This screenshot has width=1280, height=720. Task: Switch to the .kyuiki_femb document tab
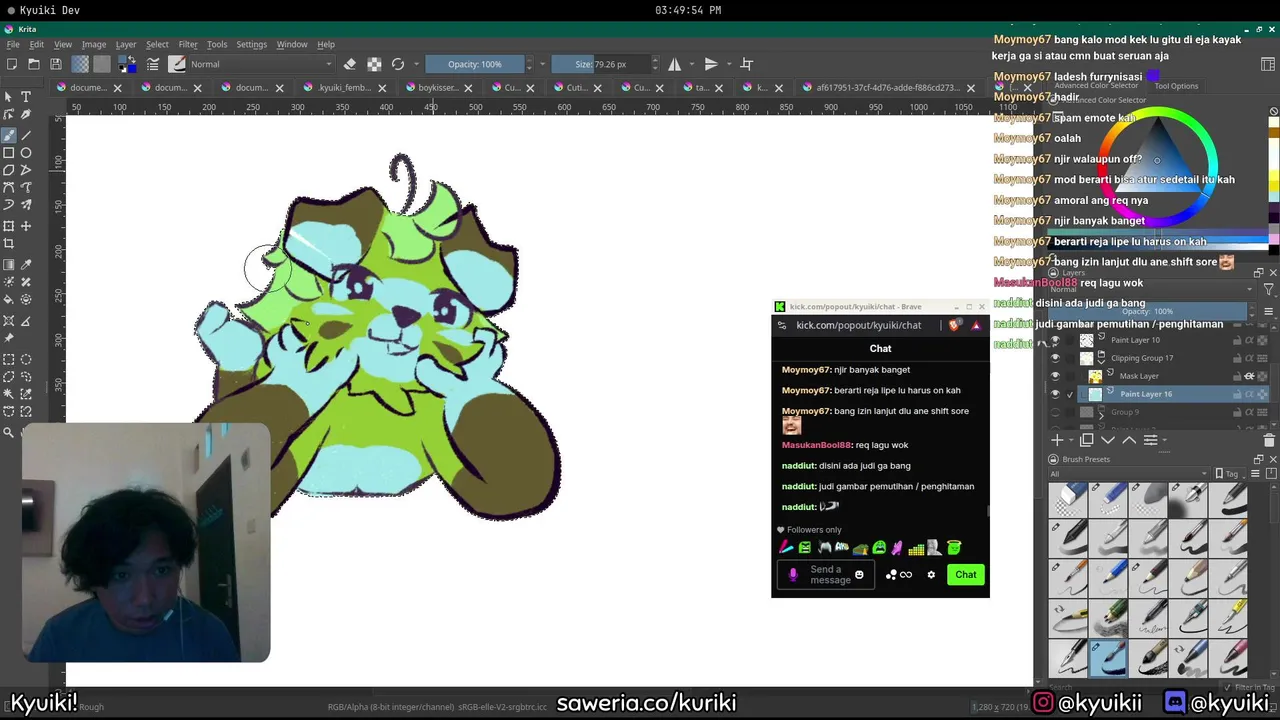click(x=344, y=87)
